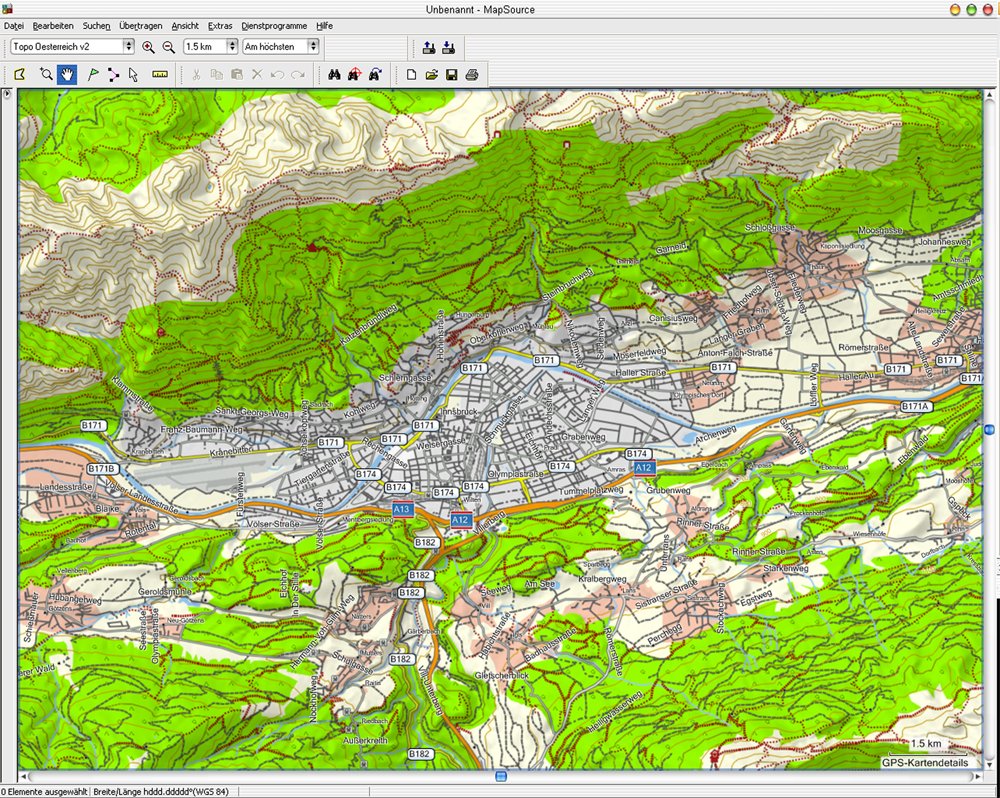Open Find Places with binoculars icon
Screen dimensions: 1000x798
334,75
